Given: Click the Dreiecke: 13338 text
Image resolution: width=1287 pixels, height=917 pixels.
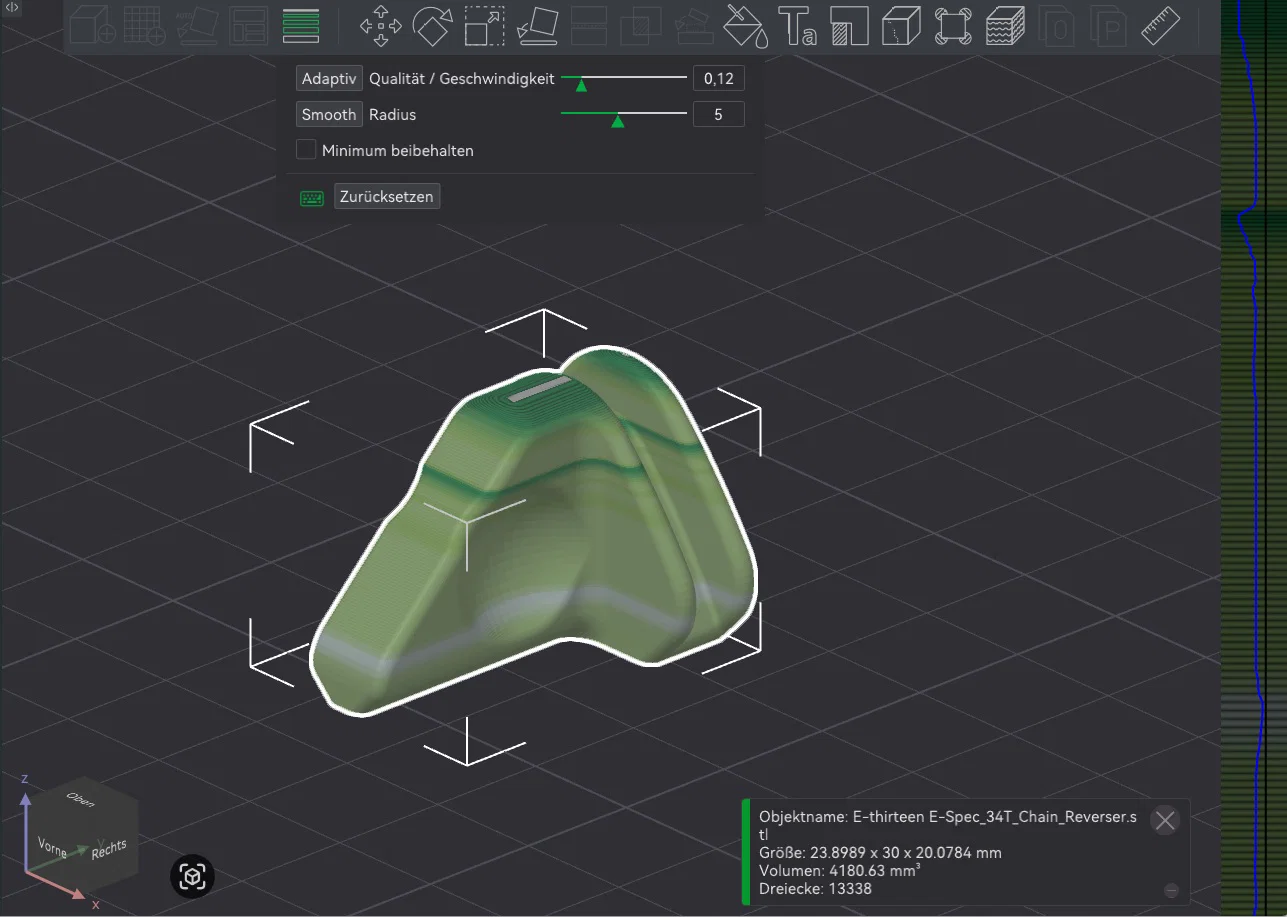Looking at the screenshot, I should pyautogui.click(x=815, y=888).
